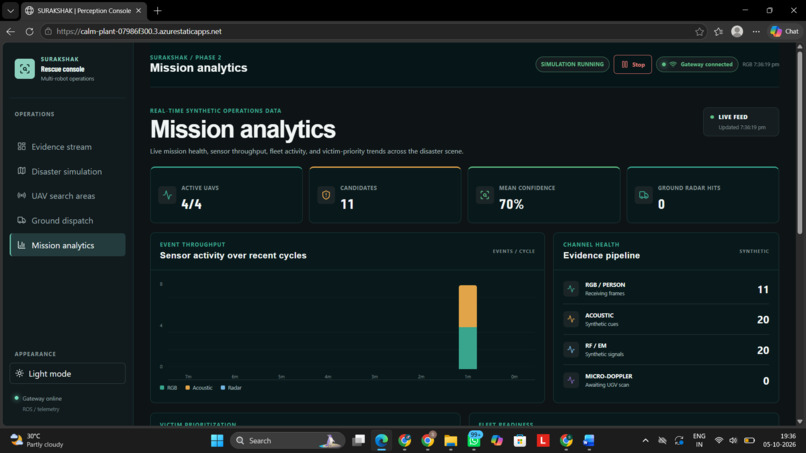
Task: Refresh the browser page
Action: pos(29,31)
